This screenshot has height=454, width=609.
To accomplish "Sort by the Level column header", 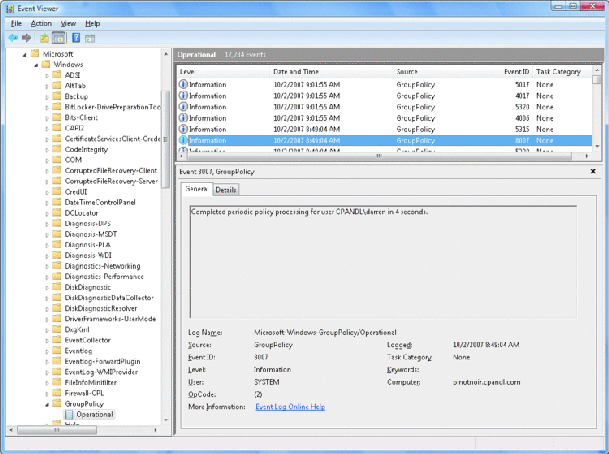I will pyautogui.click(x=224, y=71).
